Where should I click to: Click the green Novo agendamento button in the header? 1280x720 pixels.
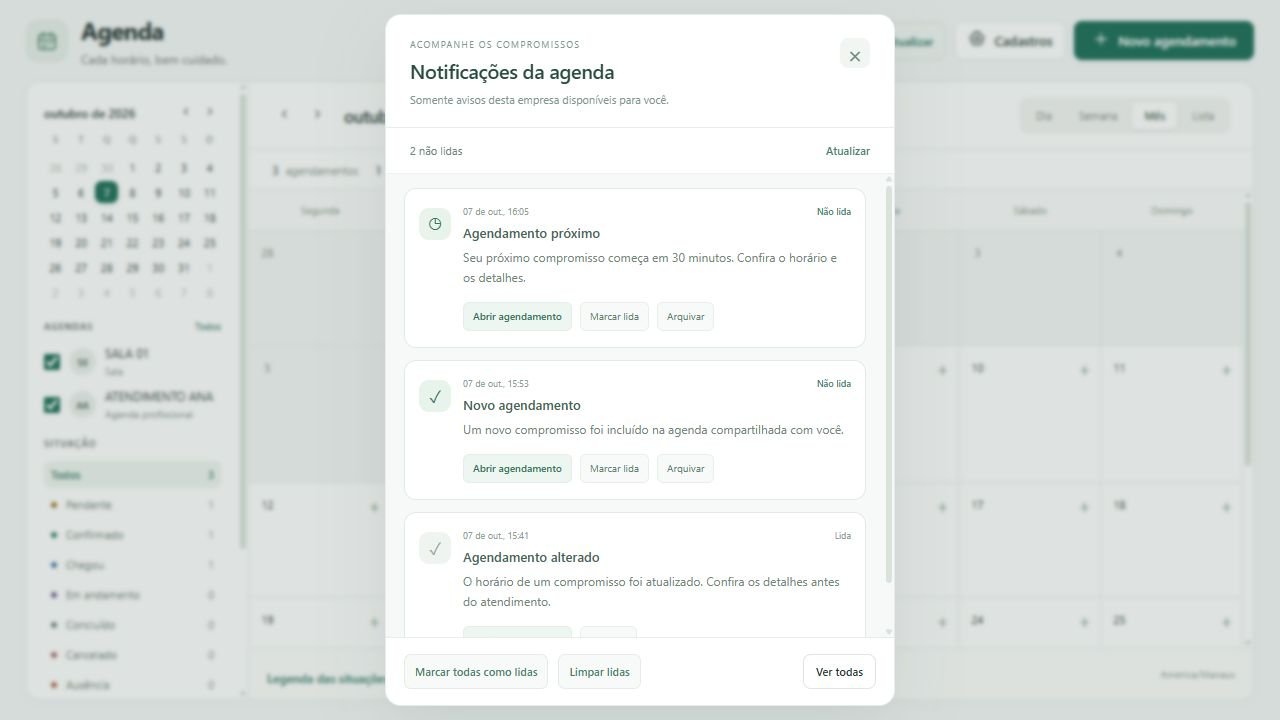(x=1164, y=41)
